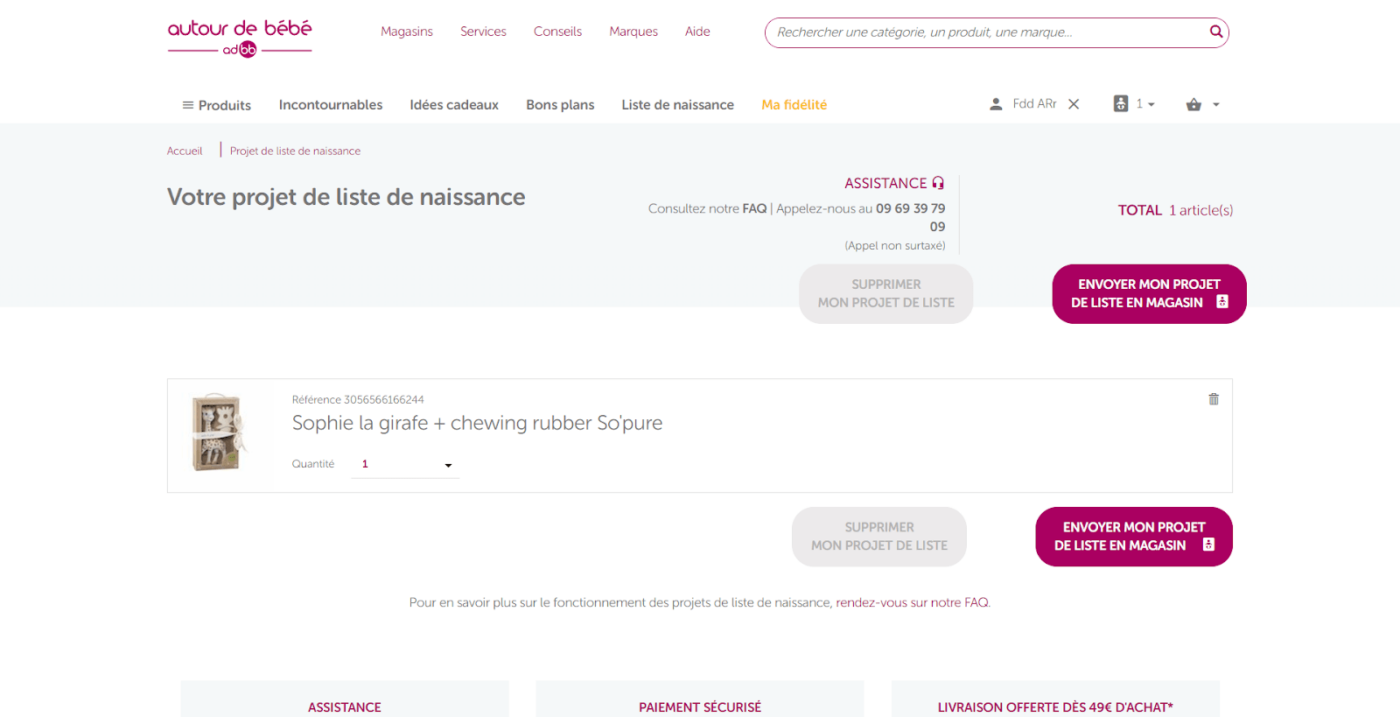Click Conseils in the top navigation
1400x717 pixels.
click(558, 32)
